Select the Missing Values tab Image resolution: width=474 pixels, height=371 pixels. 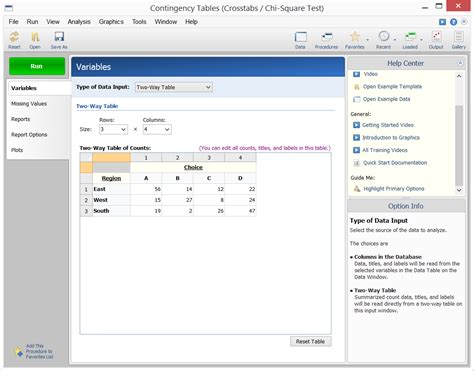(29, 104)
